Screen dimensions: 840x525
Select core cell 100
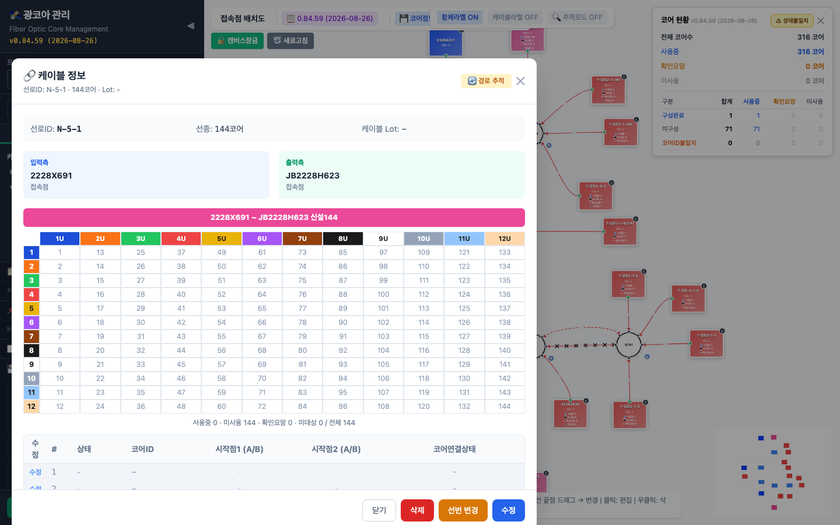pos(383,294)
